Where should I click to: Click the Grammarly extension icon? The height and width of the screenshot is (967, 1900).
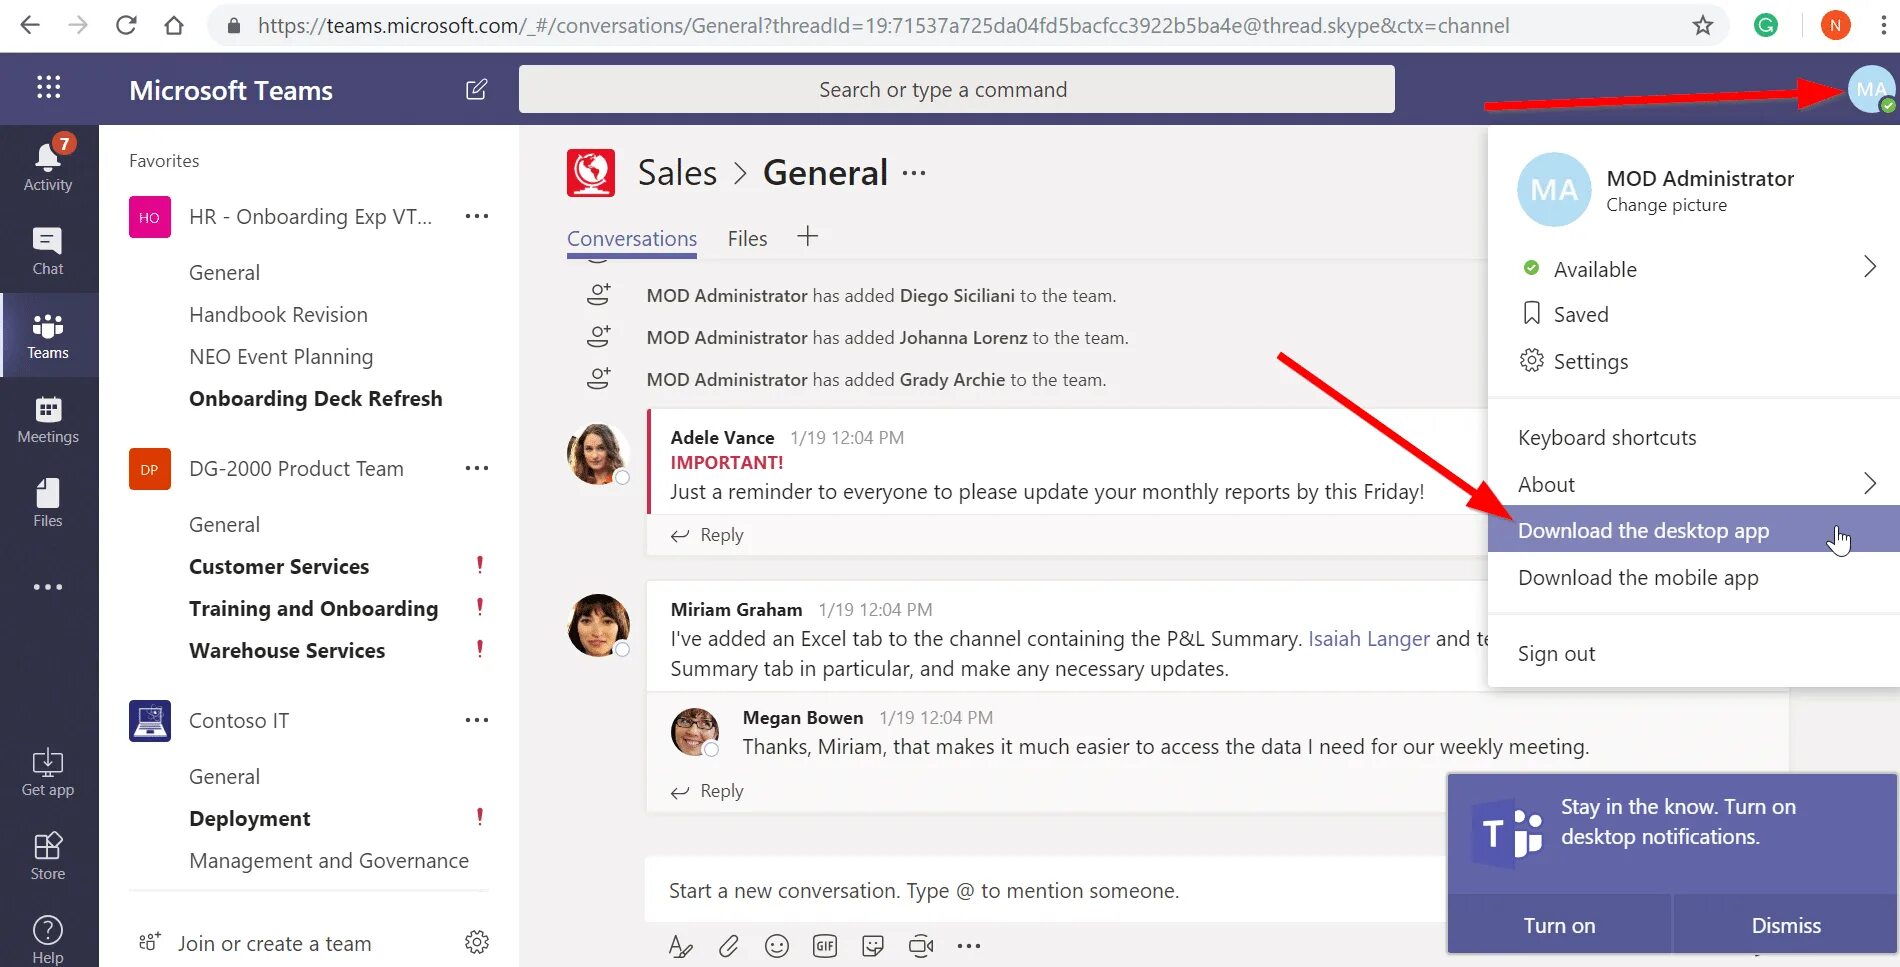tap(1766, 25)
